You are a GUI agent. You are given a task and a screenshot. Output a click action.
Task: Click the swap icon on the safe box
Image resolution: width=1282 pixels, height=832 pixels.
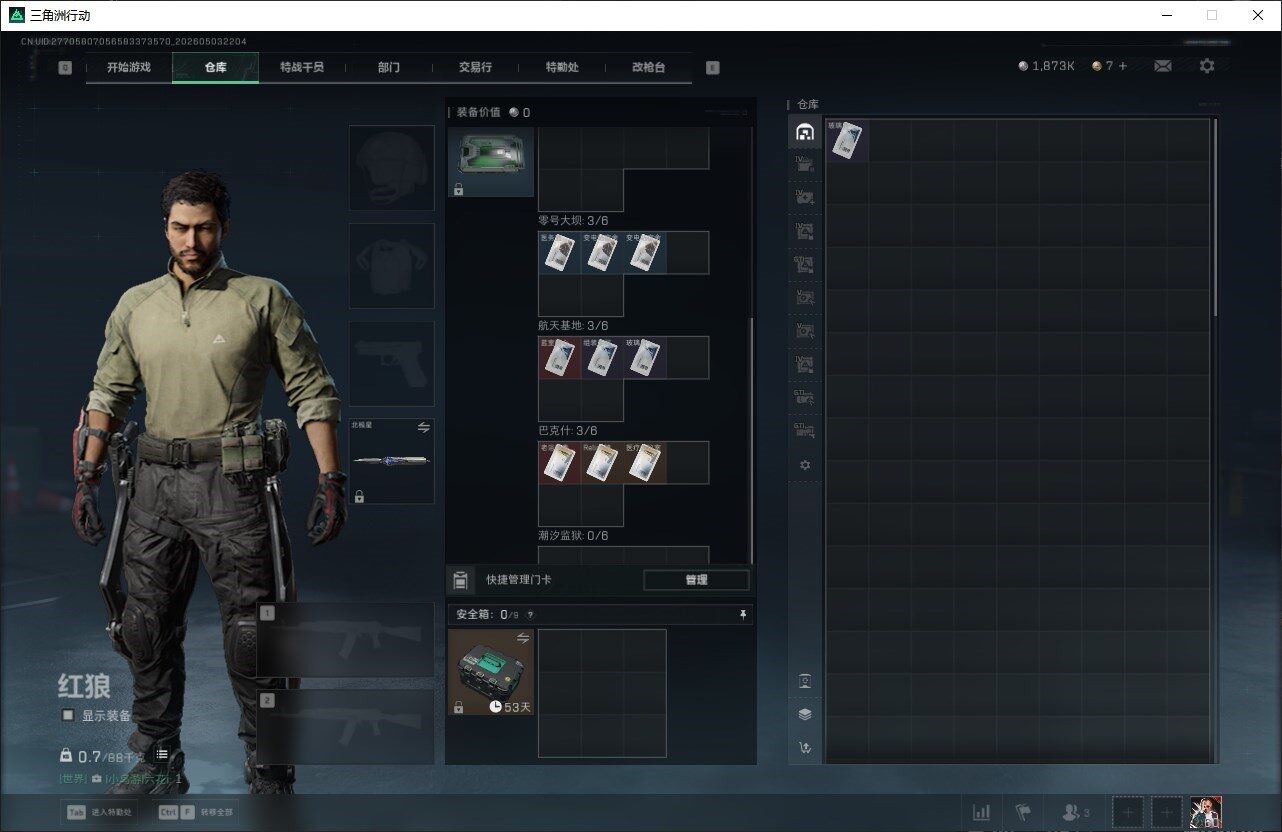point(522,638)
